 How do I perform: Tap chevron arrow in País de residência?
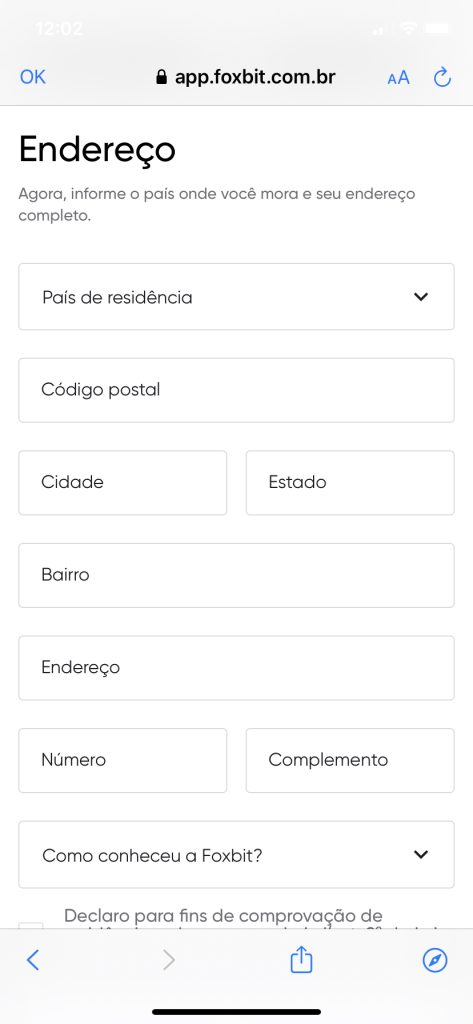pyautogui.click(x=421, y=297)
